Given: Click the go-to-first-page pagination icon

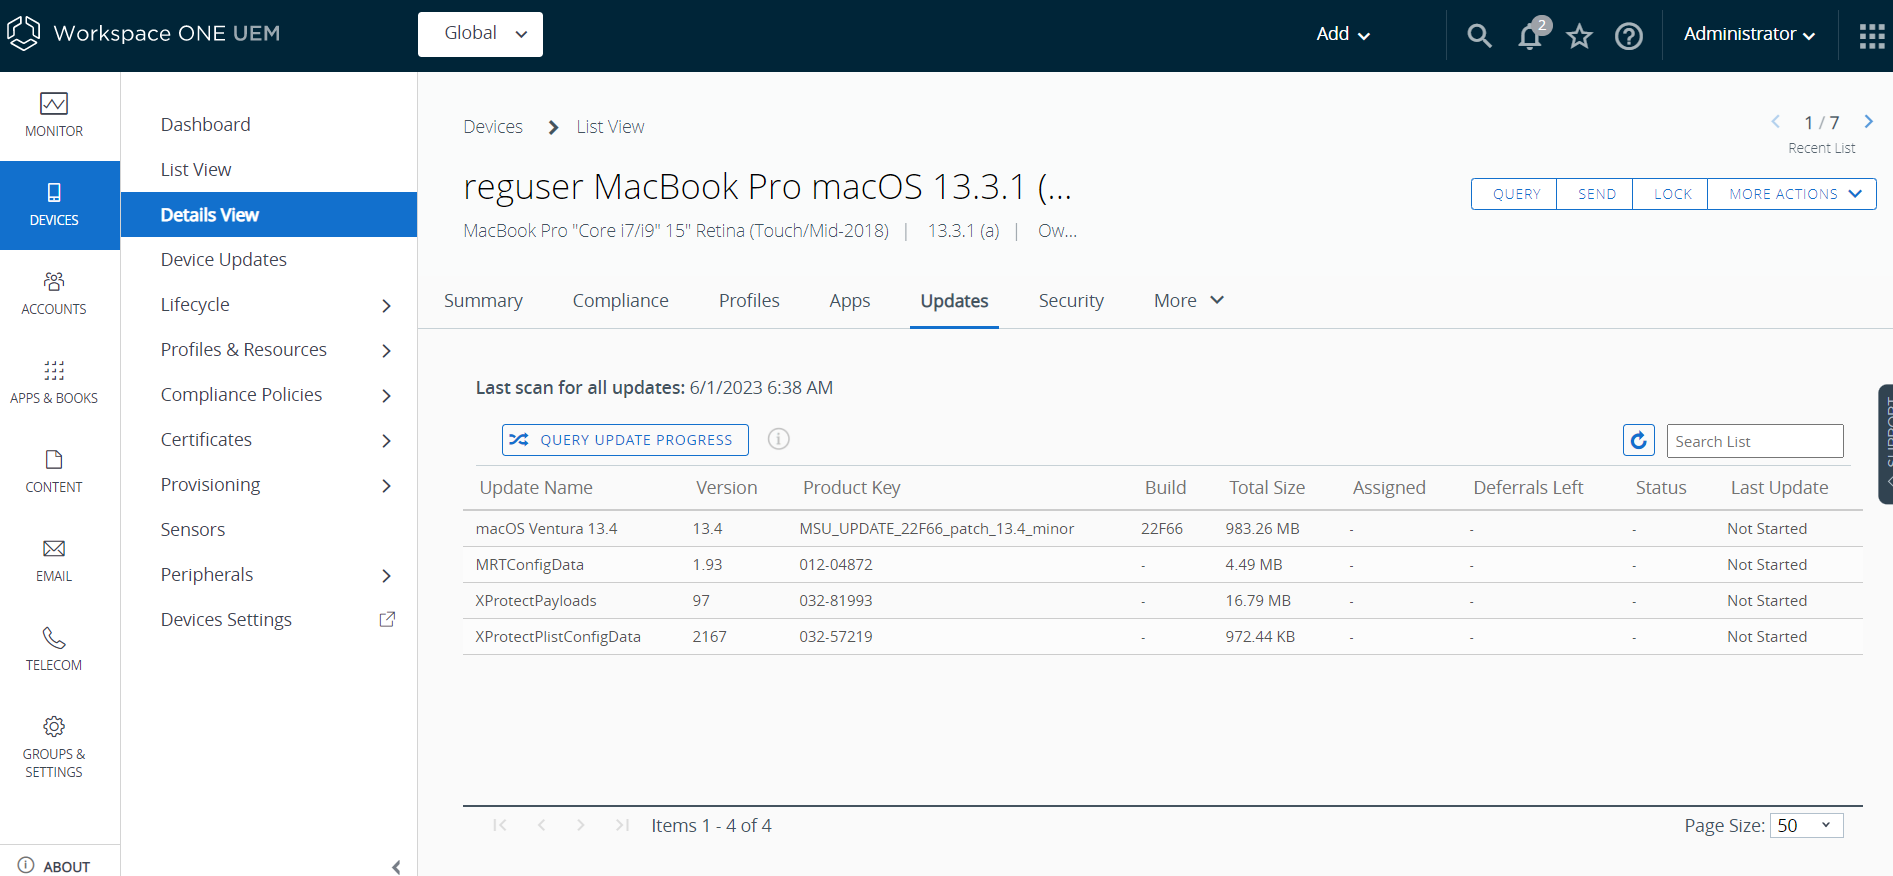Looking at the screenshot, I should pyautogui.click(x=500, y=825).
